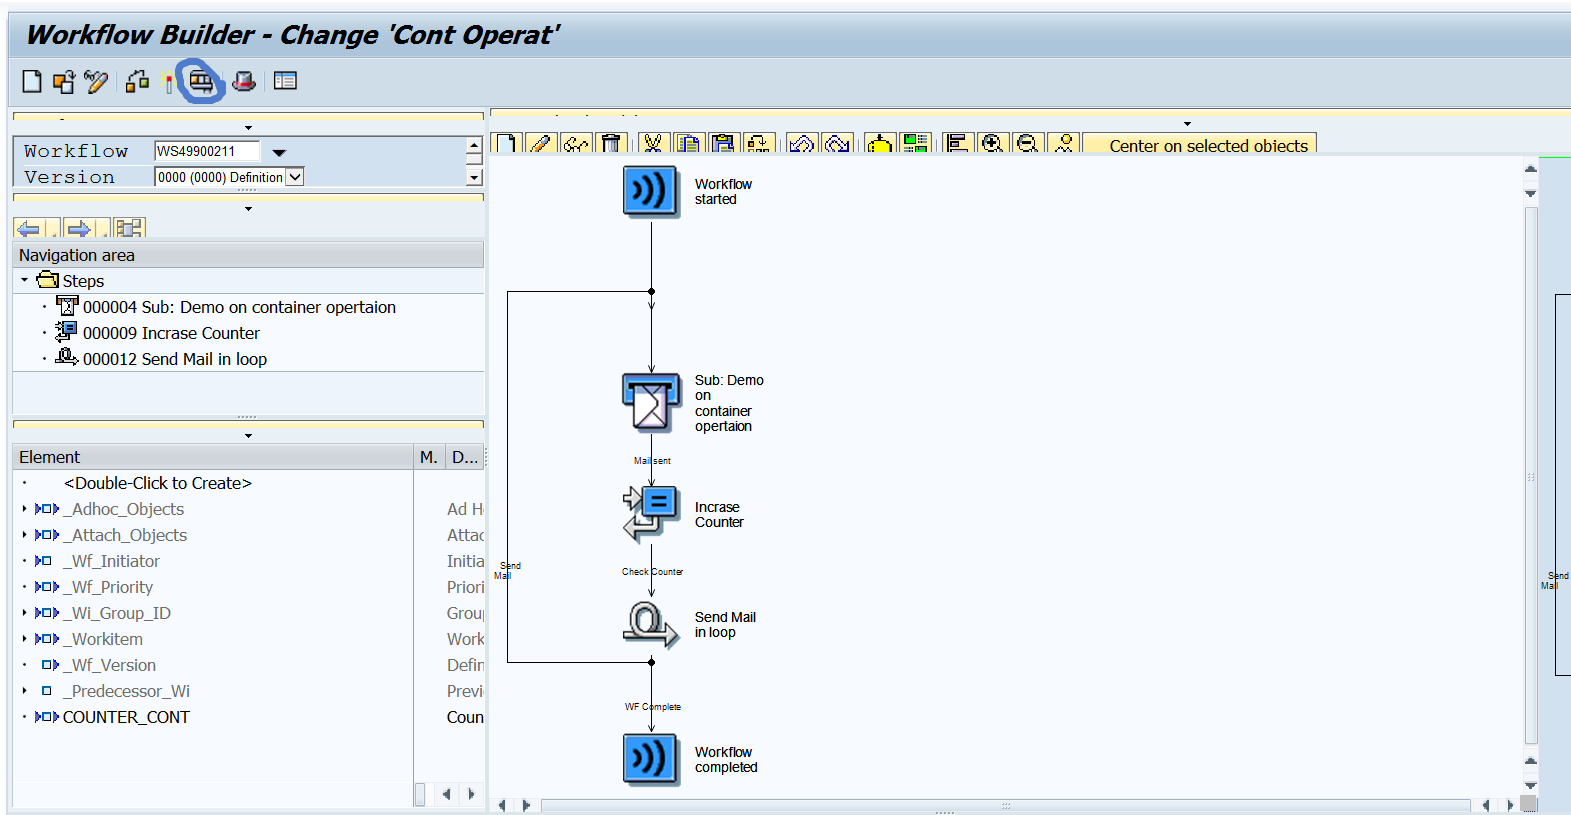Image resolution: width=1571 pixels, height=815 pixels.
Task: Click the zoom out magnifier icon
Action: coord(1027,144)
